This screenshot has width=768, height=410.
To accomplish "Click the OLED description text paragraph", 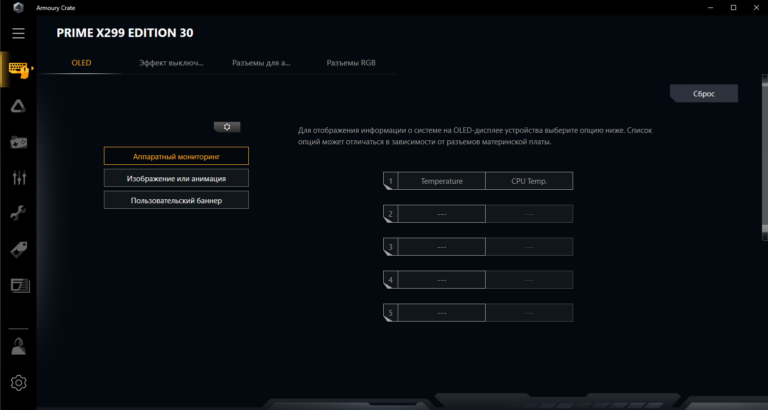I will pyautogui.click(x=475, y=137).
